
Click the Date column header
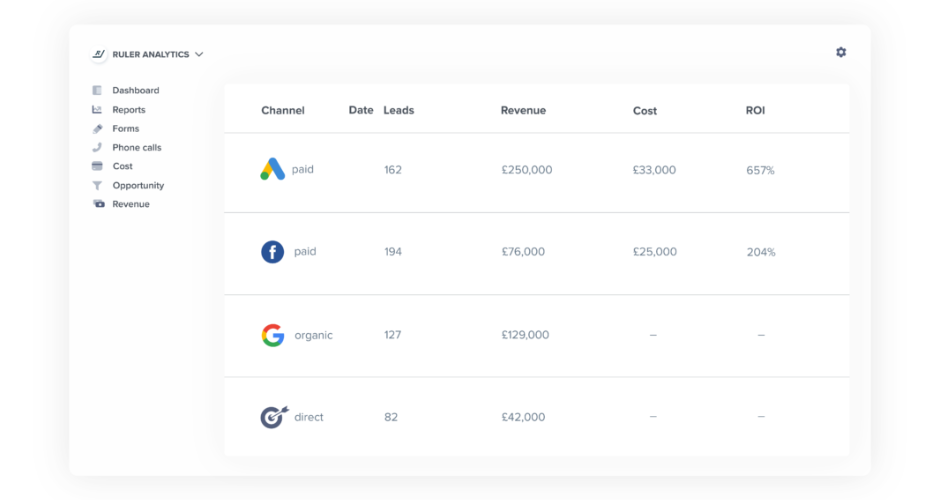[361, 110]
